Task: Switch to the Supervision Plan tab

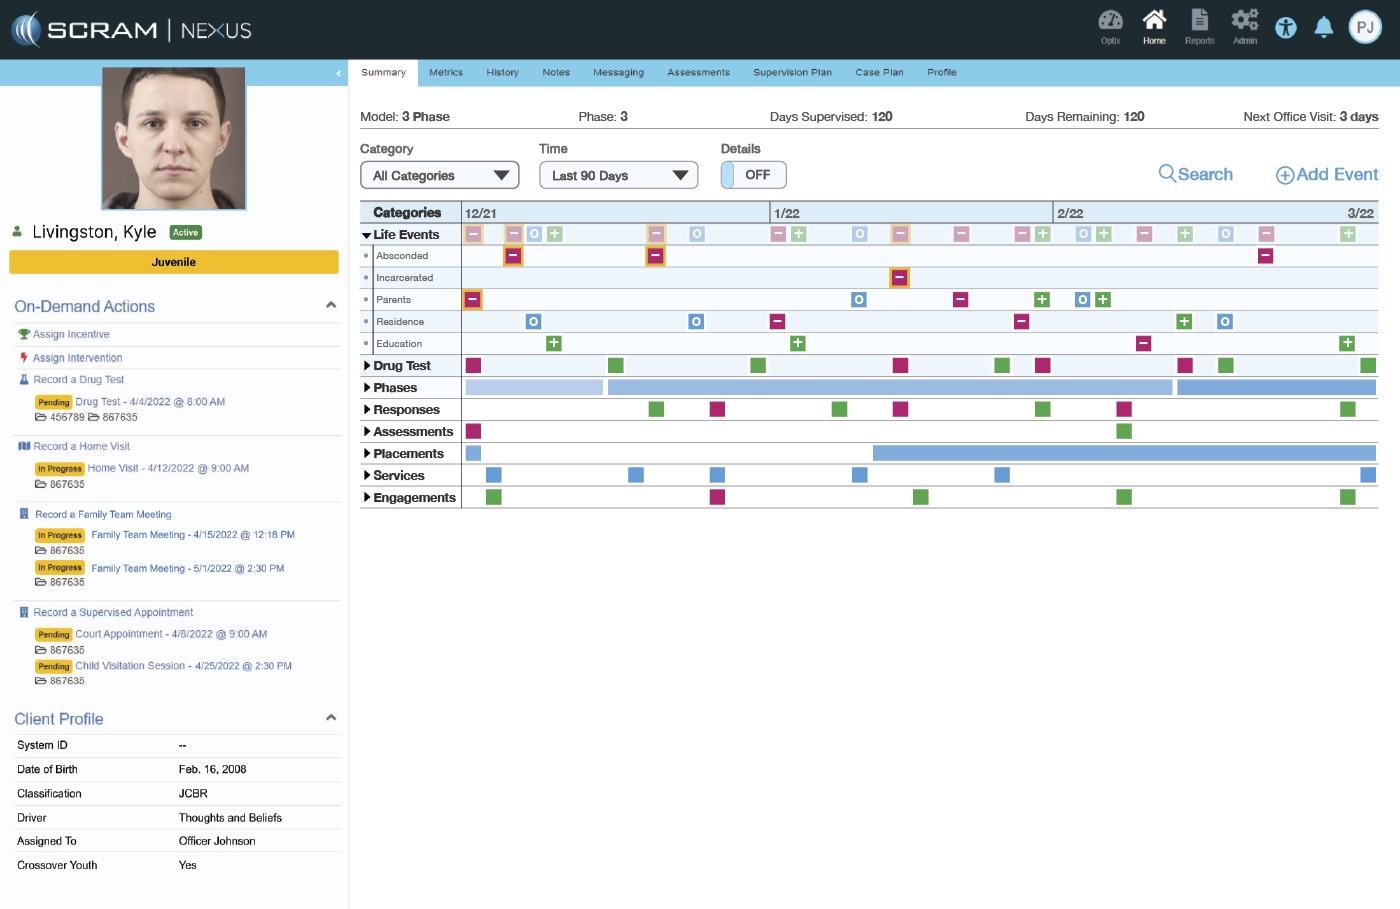Action: pyautogui.click(x=792, y=73)
